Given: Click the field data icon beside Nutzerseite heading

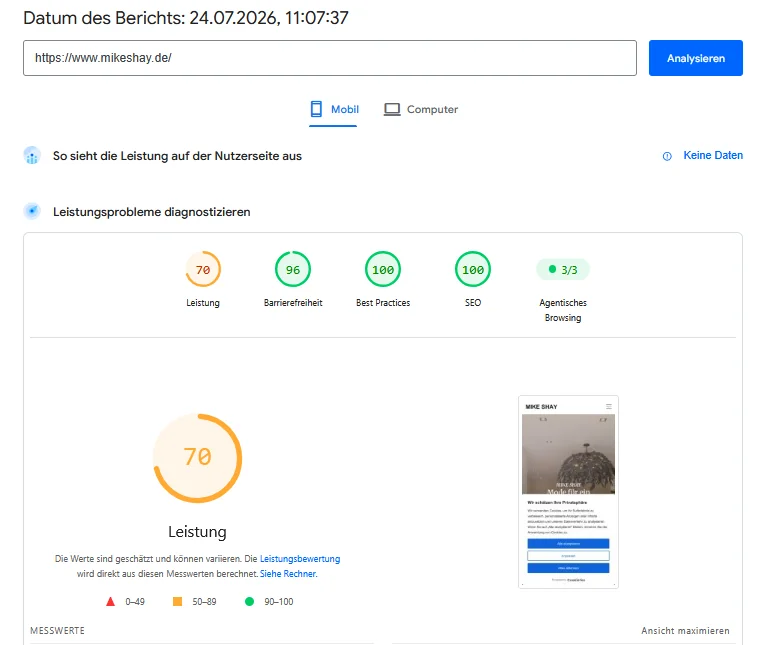Looking at the screenshot, I should pos(32,156).
